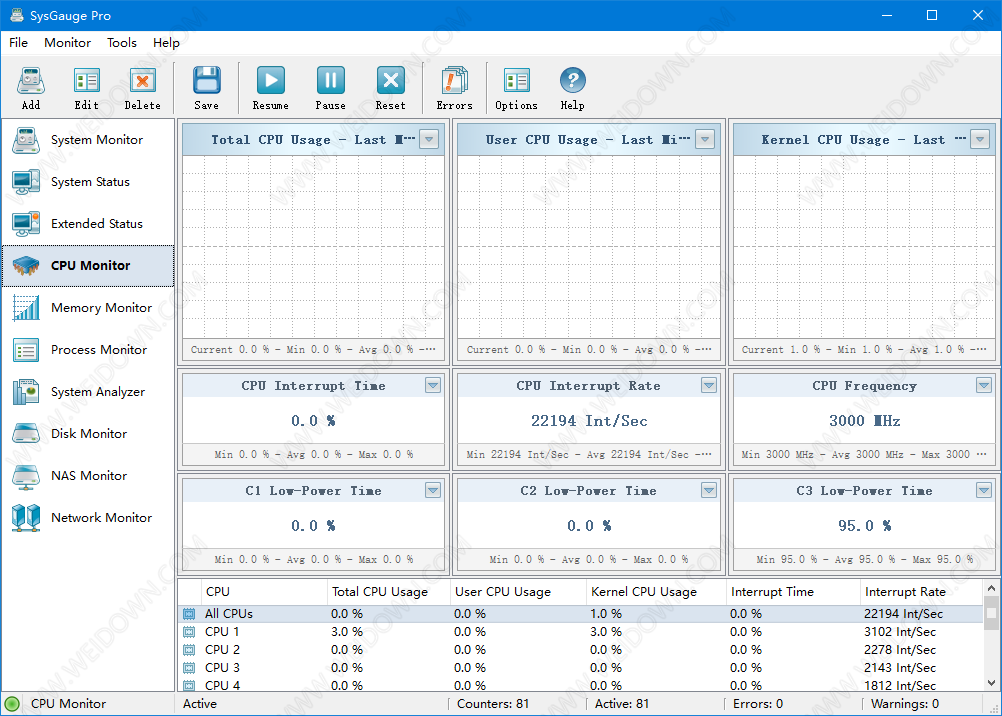The image size is (1002, 716).
Task: Select System Monitor in the sidebar
Action: coord(88,140)
